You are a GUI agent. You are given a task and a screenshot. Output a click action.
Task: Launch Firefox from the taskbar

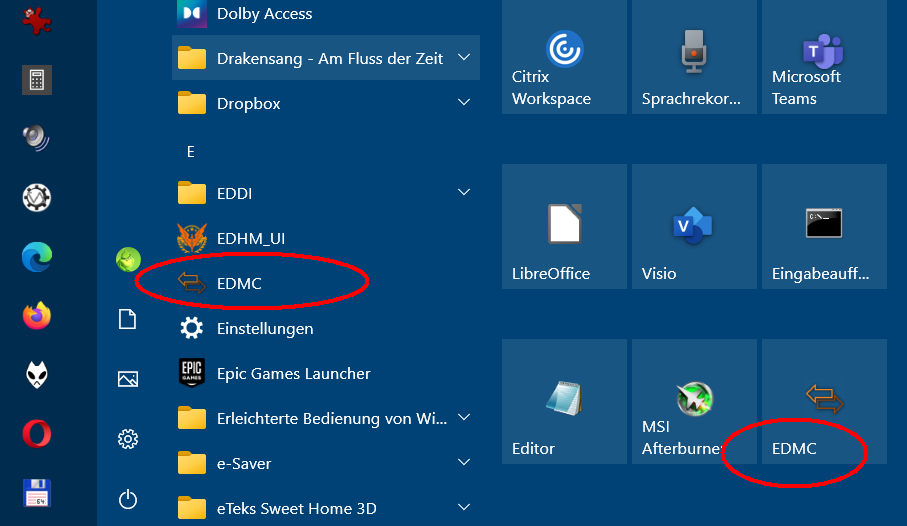(37, 316)
